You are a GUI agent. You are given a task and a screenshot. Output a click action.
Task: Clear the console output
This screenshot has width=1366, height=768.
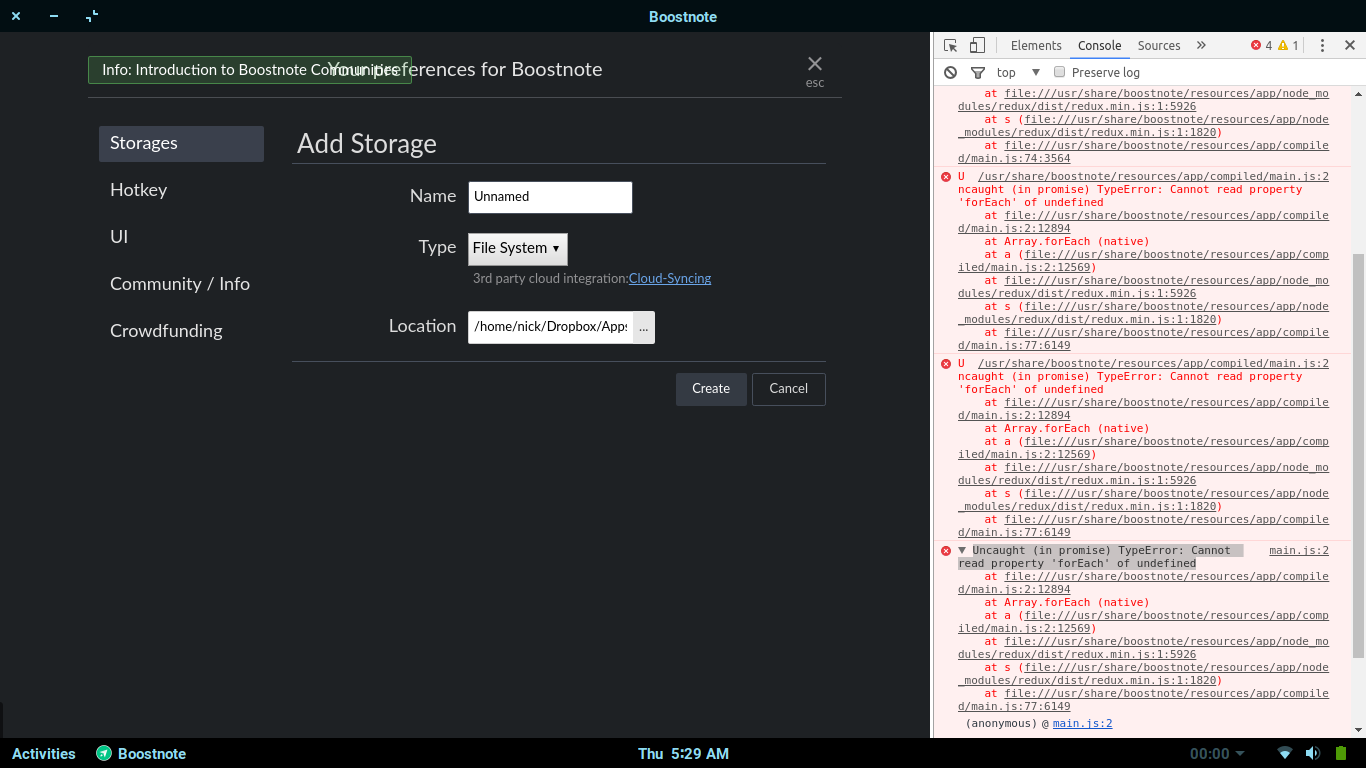coord(950,72)
